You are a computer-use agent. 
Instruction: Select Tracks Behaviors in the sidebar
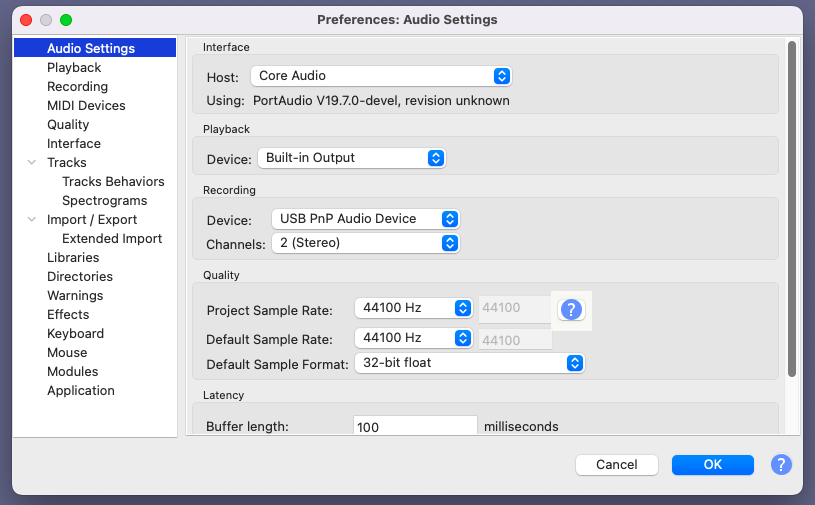113,182
